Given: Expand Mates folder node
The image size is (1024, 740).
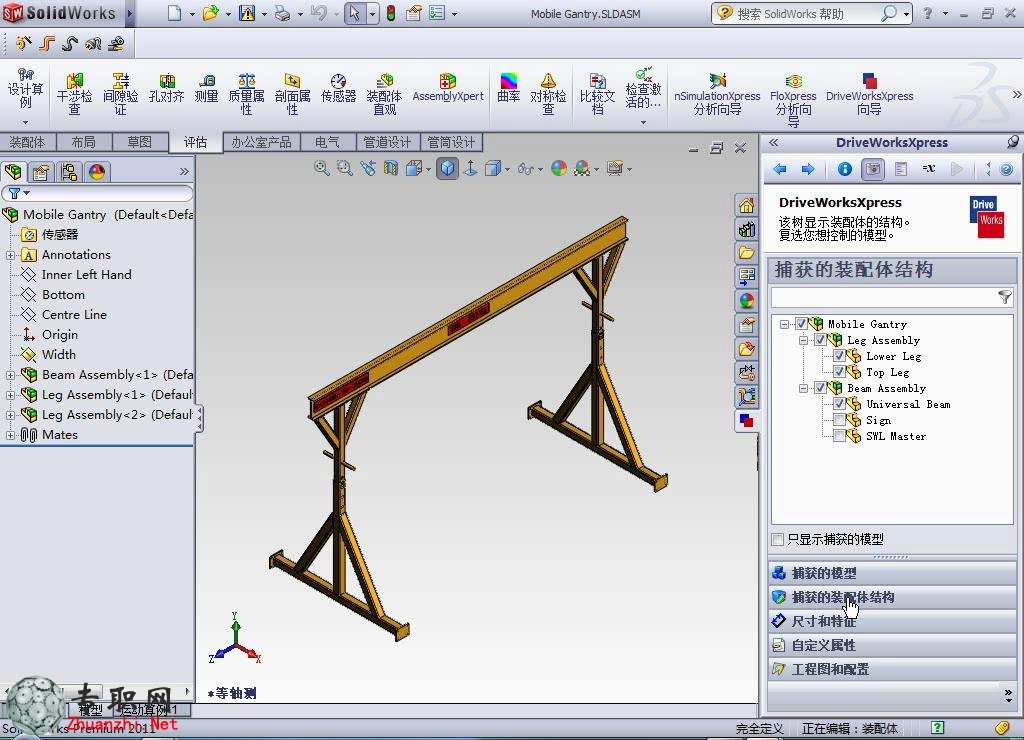Looking at the screenshot, I should click(x=10, y=435).
